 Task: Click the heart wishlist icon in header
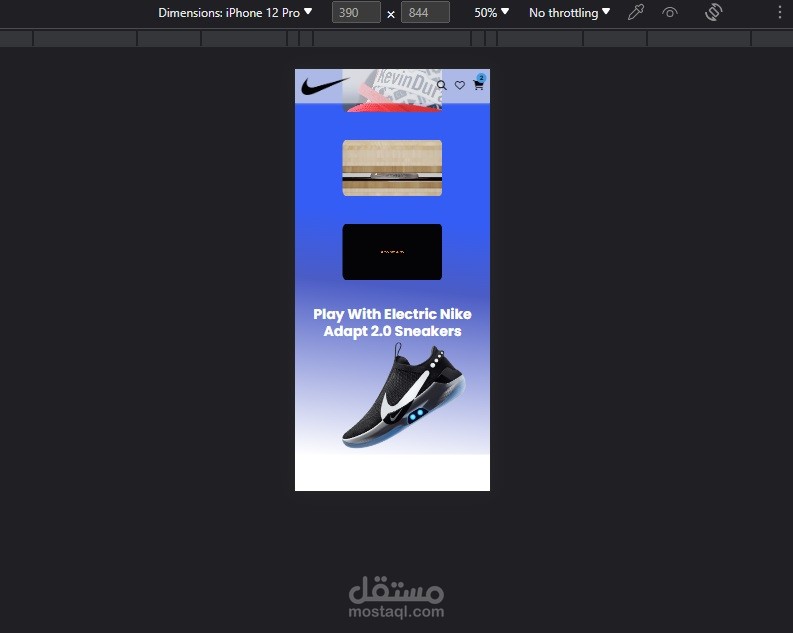460,85
